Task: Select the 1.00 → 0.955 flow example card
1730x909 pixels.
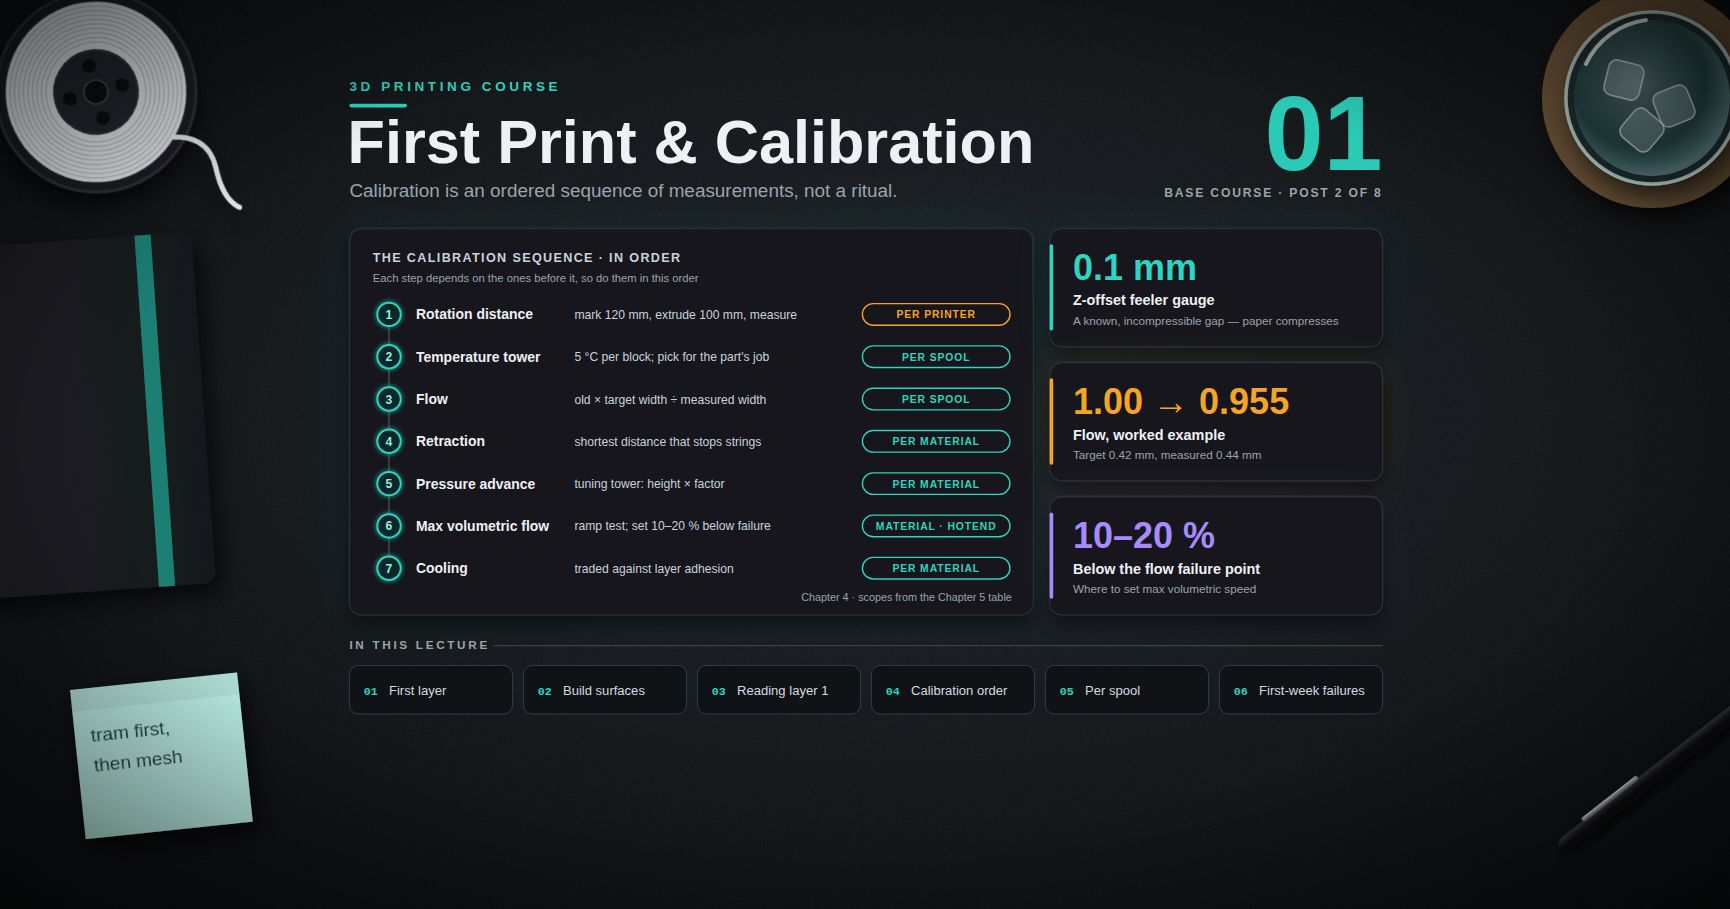Action: coord(1216,422)
